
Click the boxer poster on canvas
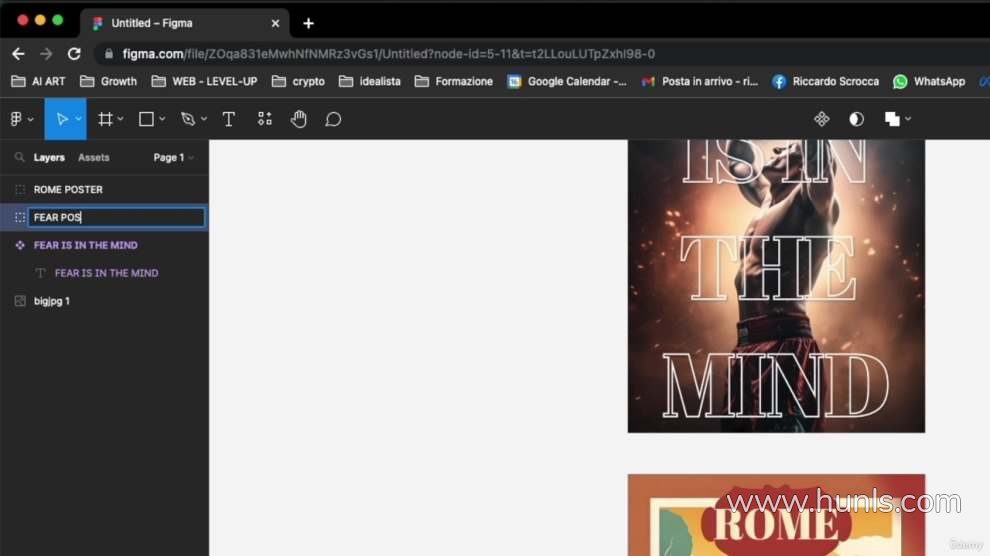tap(776, 286)
